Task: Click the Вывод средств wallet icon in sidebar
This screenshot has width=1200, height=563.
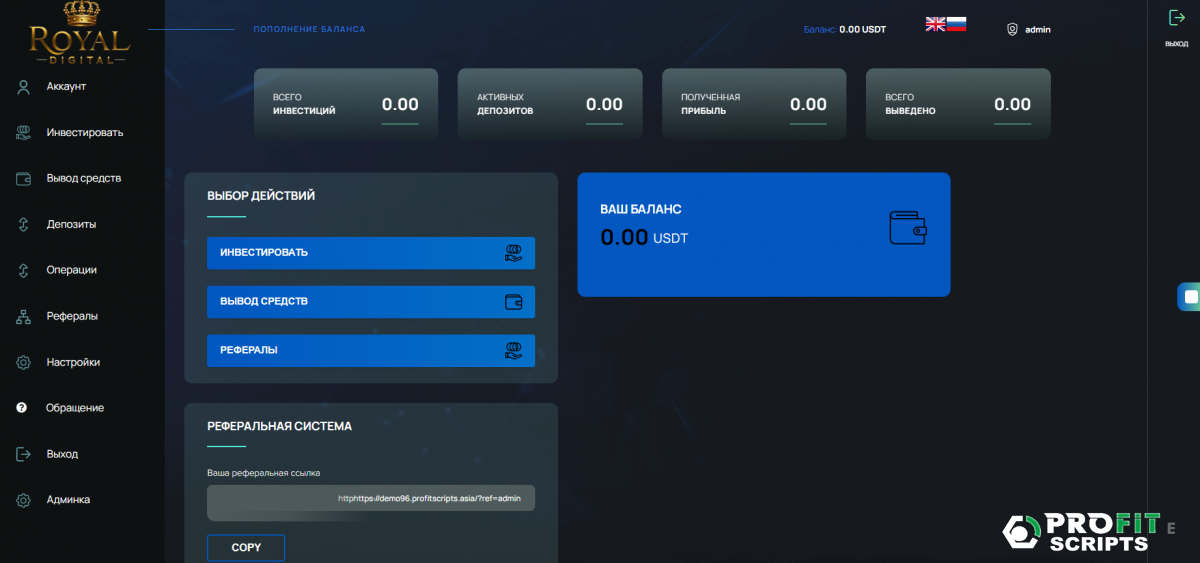Action: coord(24,179)
